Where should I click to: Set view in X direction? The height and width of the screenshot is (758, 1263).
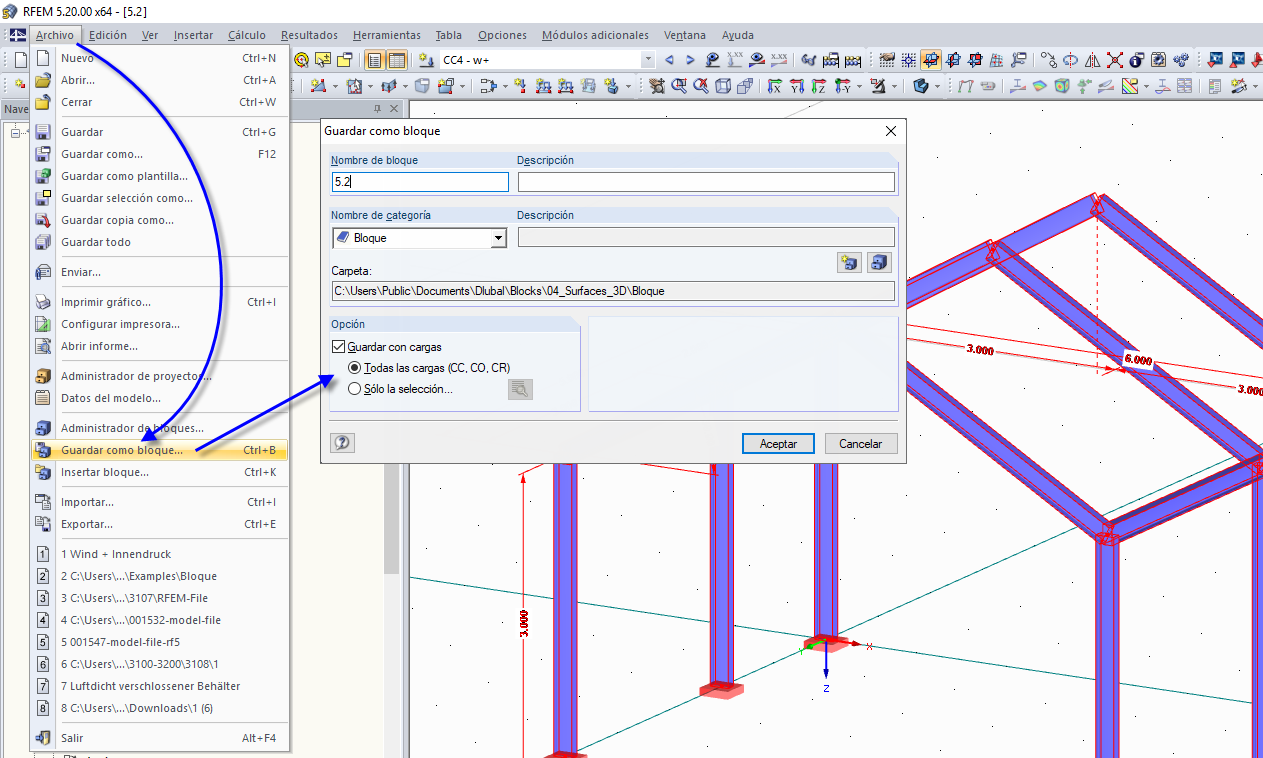(x=773, y=86)
